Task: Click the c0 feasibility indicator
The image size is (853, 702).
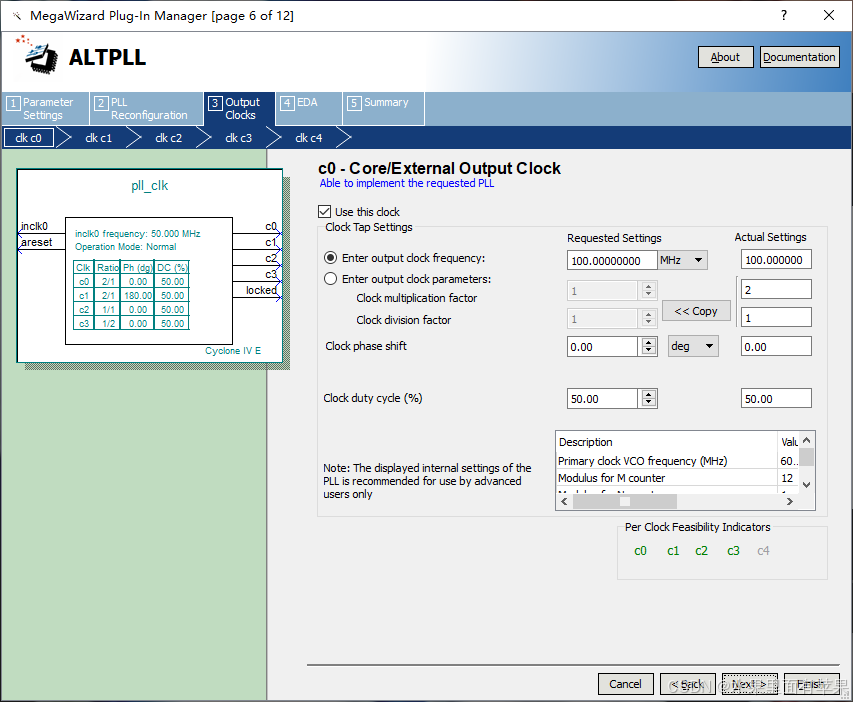Action: [640, 551]
